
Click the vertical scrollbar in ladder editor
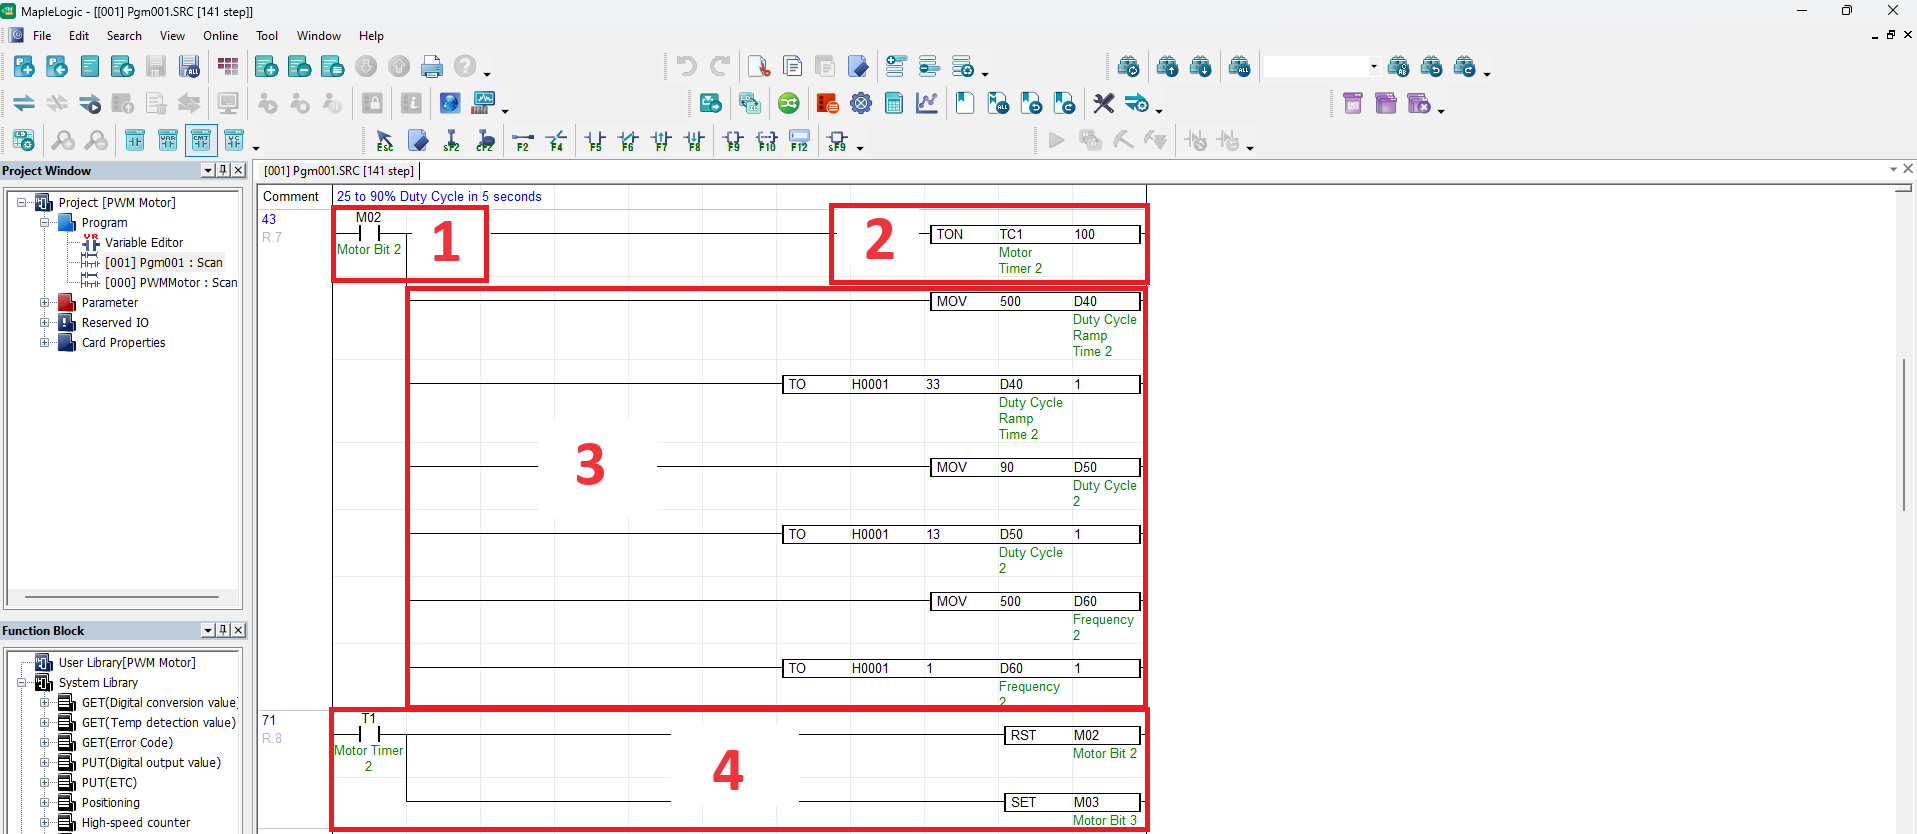click(1904, 434)
